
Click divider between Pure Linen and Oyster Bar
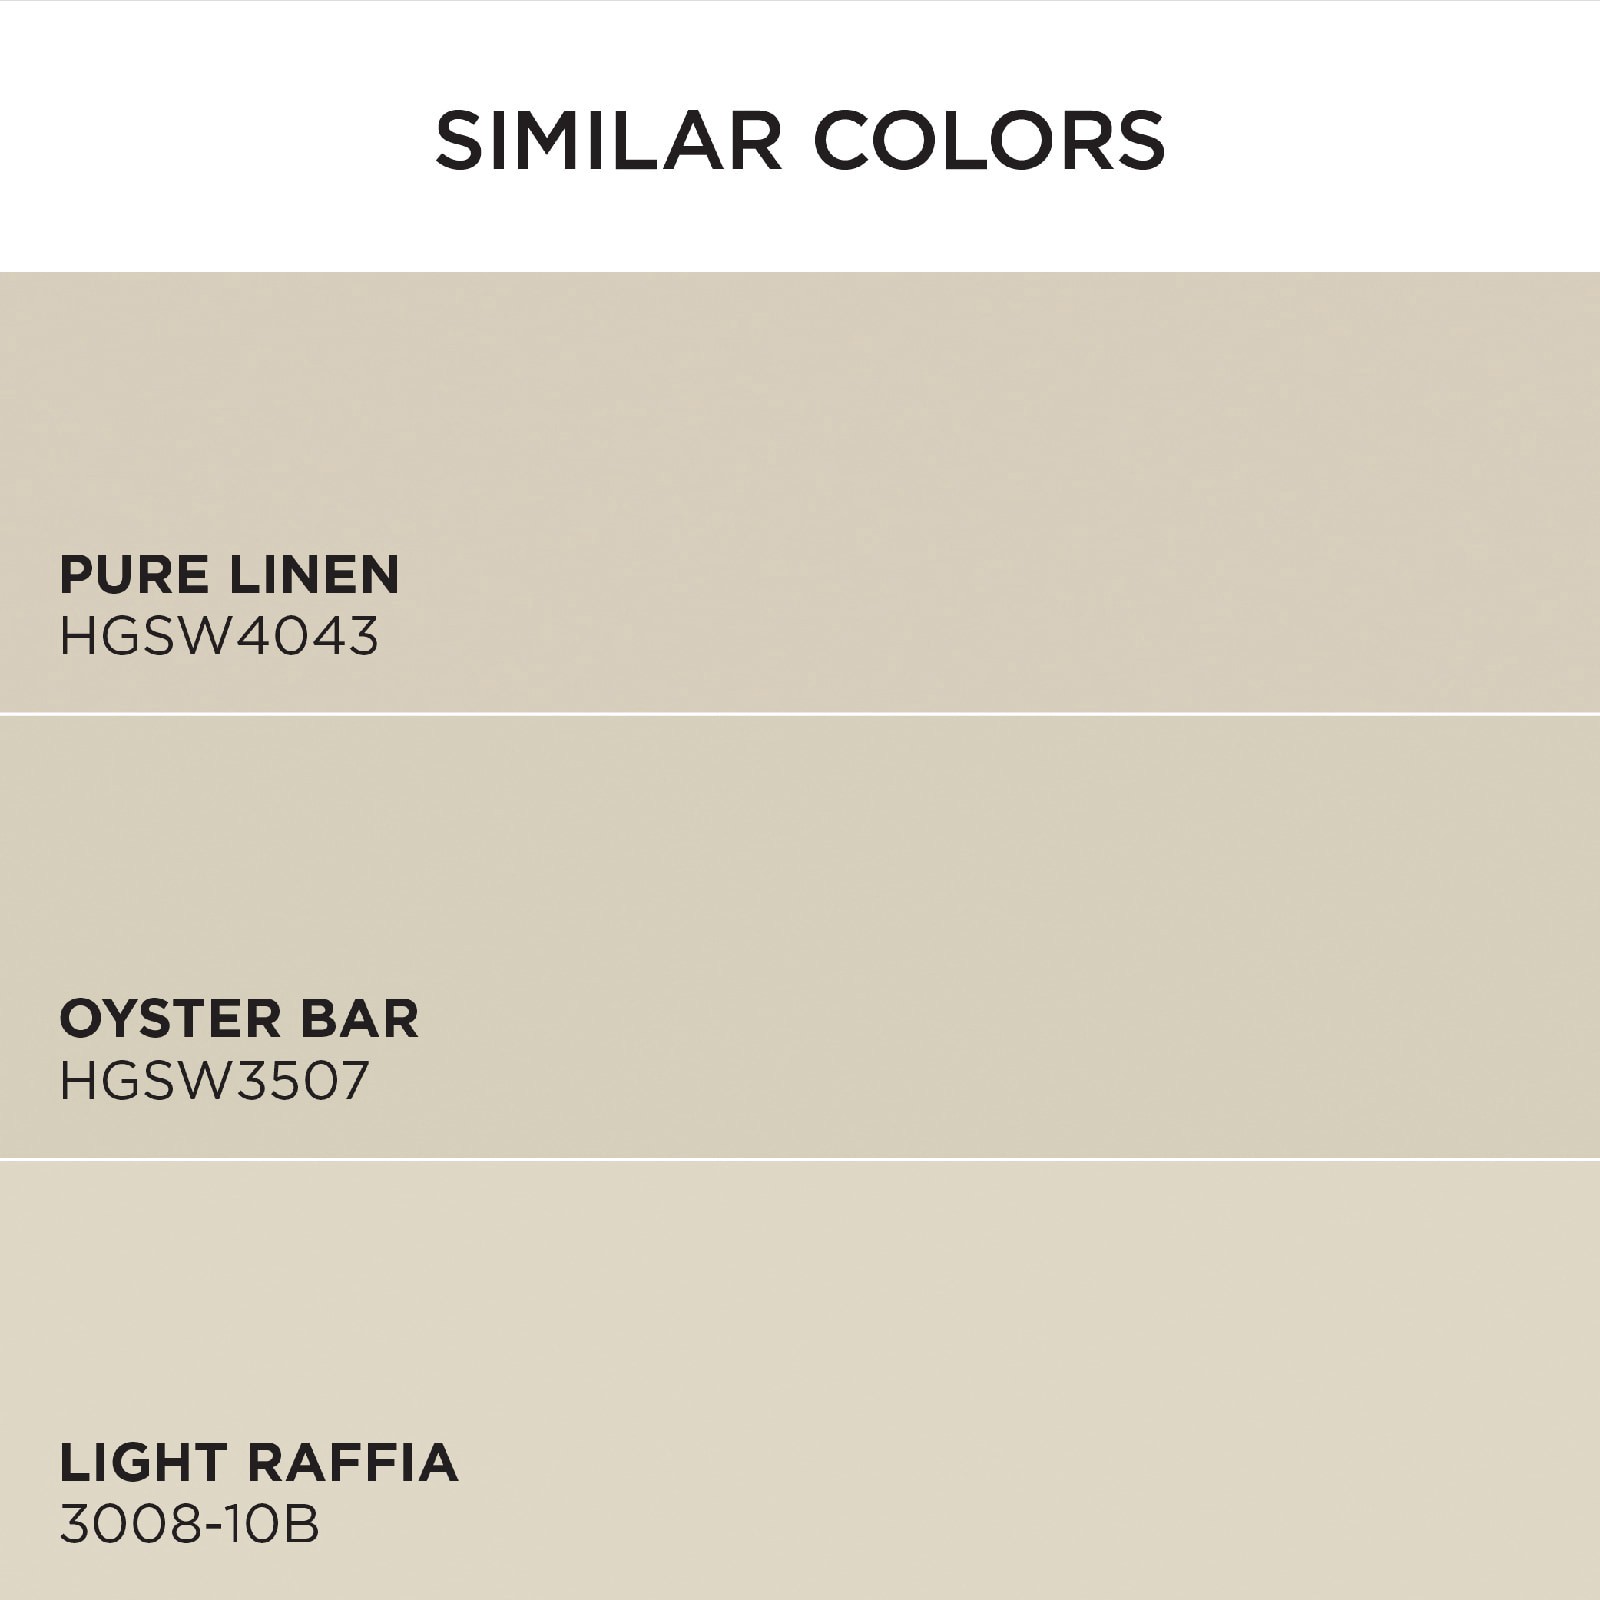tap(800, 714)
